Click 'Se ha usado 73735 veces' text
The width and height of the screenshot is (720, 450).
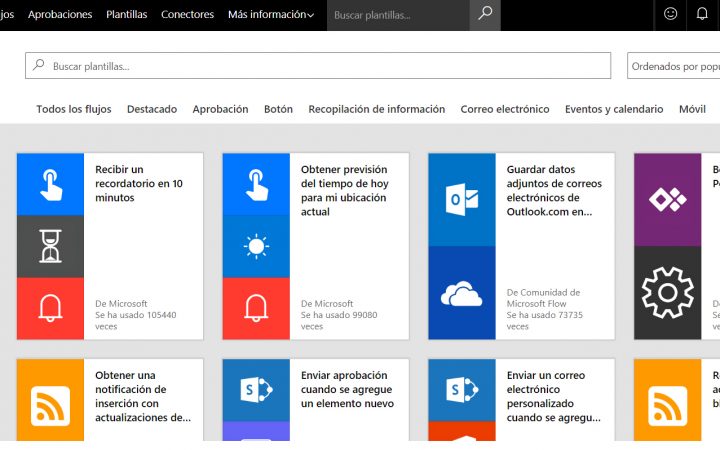(545, 321)
